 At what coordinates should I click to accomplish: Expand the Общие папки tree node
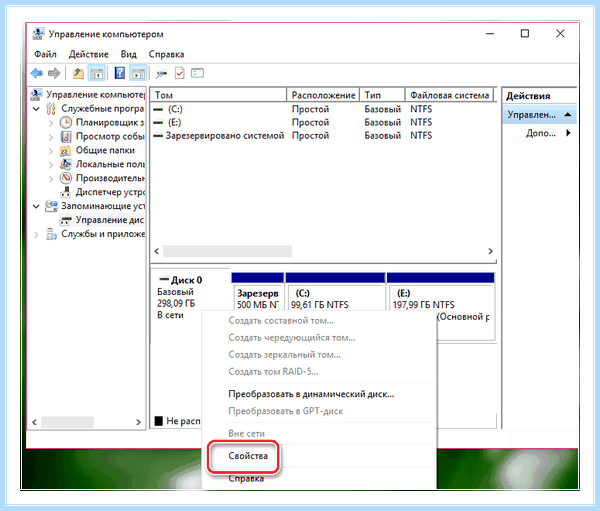click(51, 151)
